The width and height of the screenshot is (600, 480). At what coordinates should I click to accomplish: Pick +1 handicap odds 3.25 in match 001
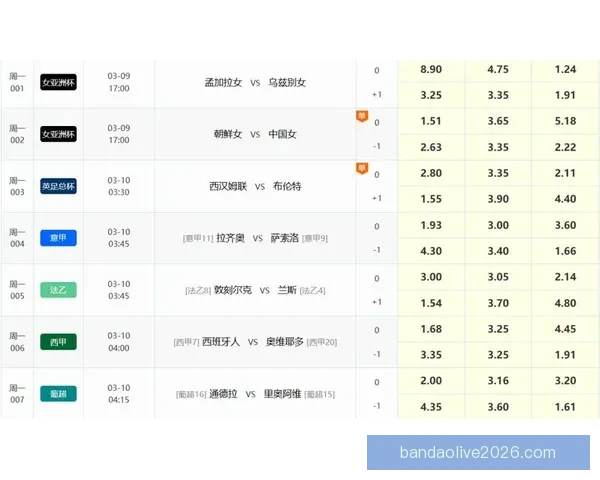pos(431,95)
